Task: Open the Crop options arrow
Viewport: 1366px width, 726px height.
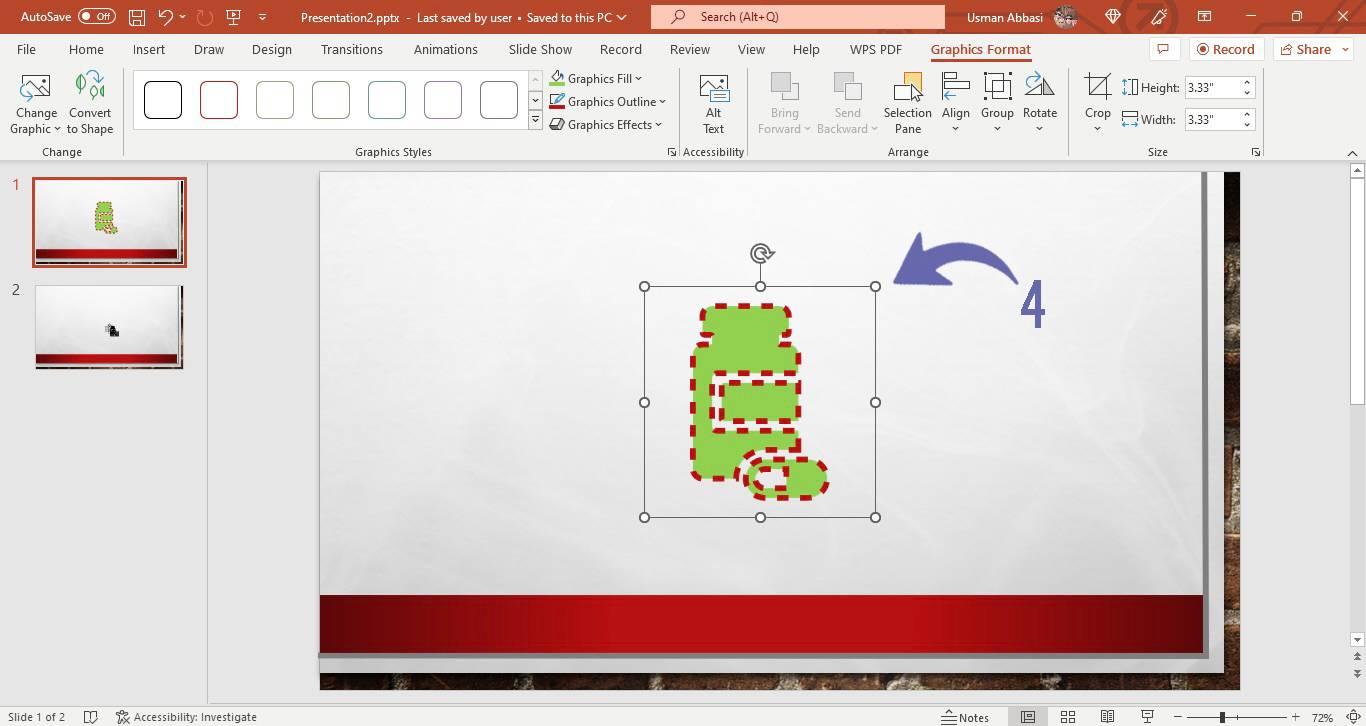Action: (1098, 128)
